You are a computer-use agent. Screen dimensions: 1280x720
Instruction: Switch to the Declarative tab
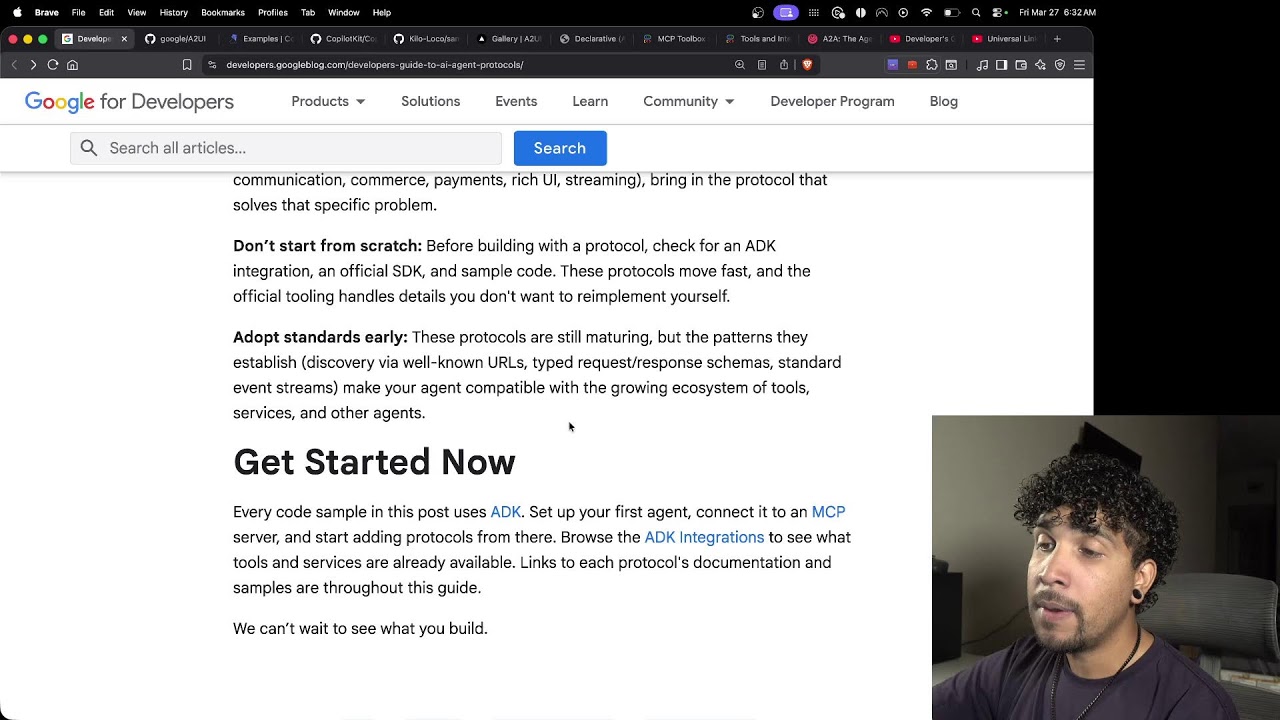592,39
